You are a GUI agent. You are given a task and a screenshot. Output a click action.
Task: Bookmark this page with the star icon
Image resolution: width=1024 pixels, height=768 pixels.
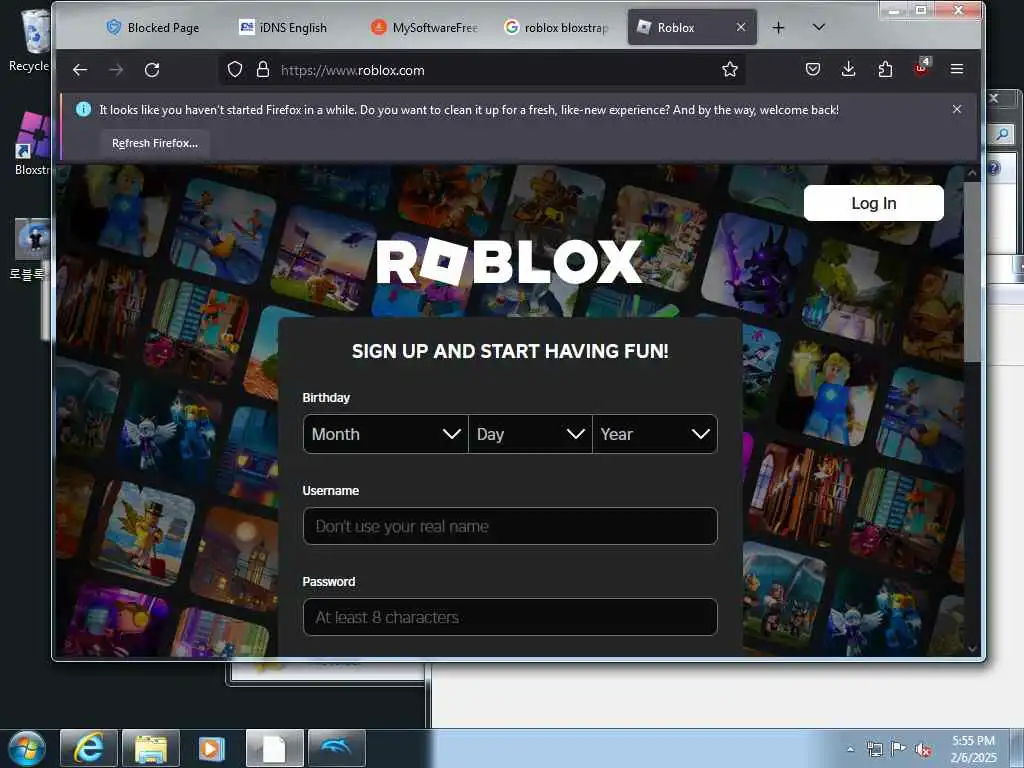[729, 69]
